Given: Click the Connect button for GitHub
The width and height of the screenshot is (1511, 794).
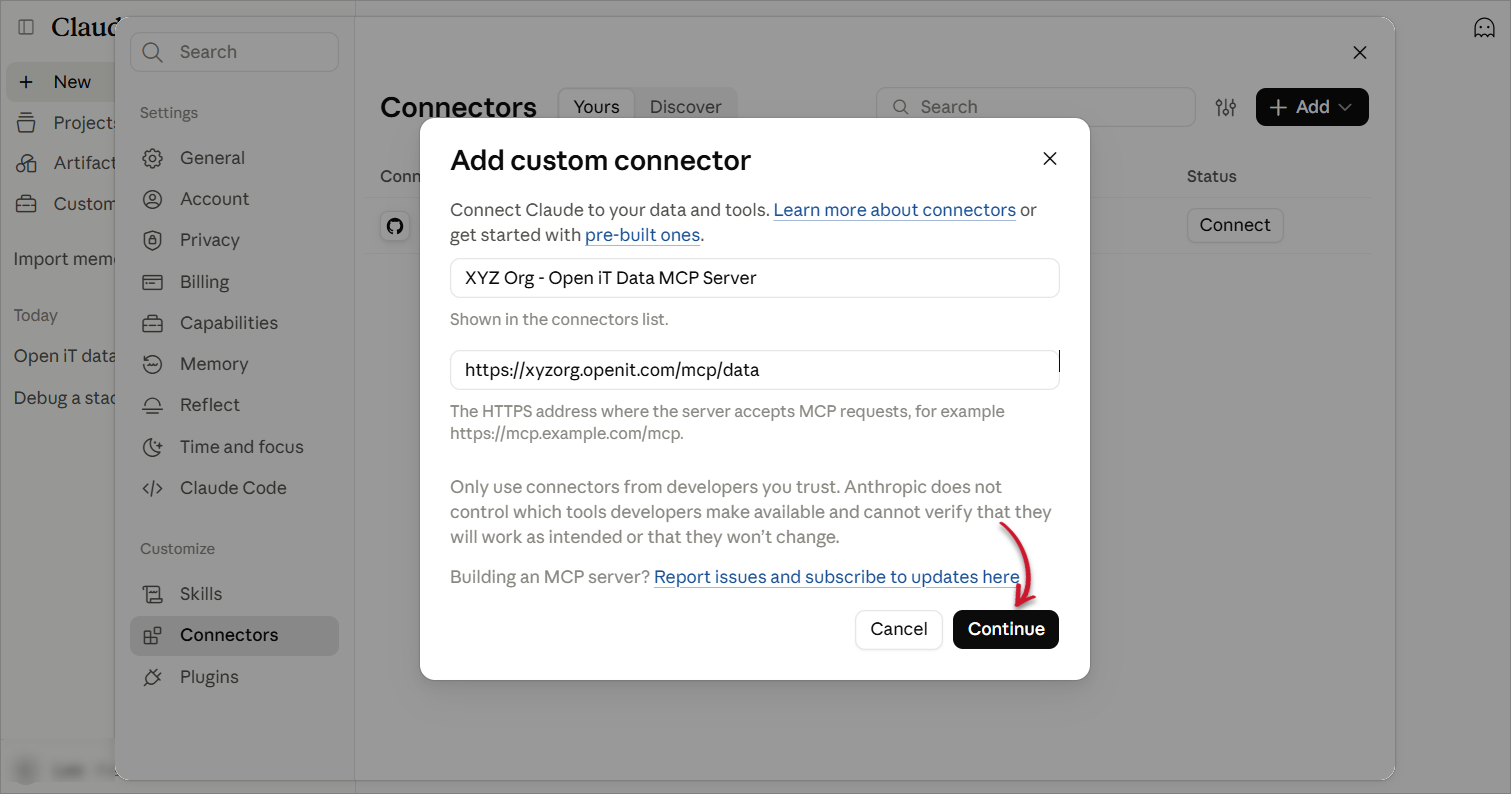Looking at the screenshot, I should (1235, 225).
